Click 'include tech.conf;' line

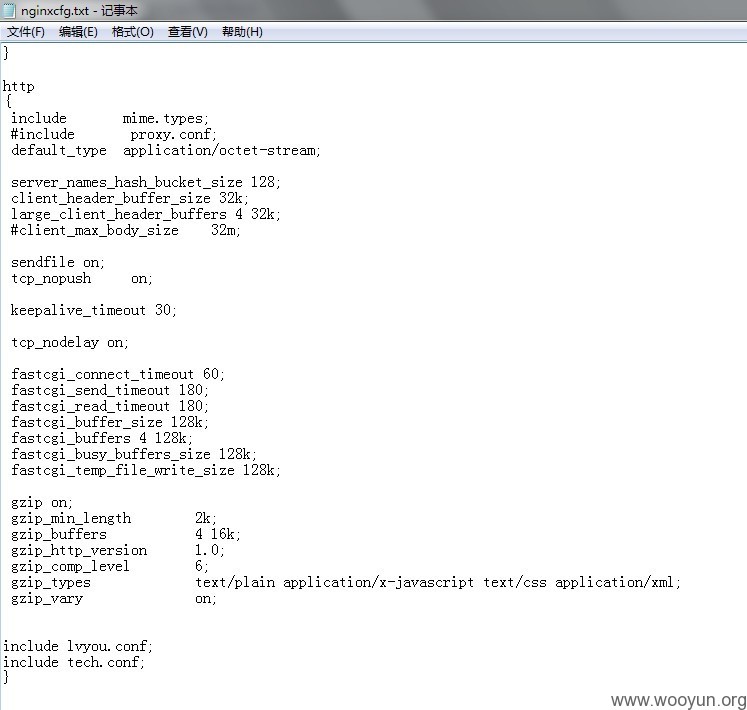click(x=74, y=662)
